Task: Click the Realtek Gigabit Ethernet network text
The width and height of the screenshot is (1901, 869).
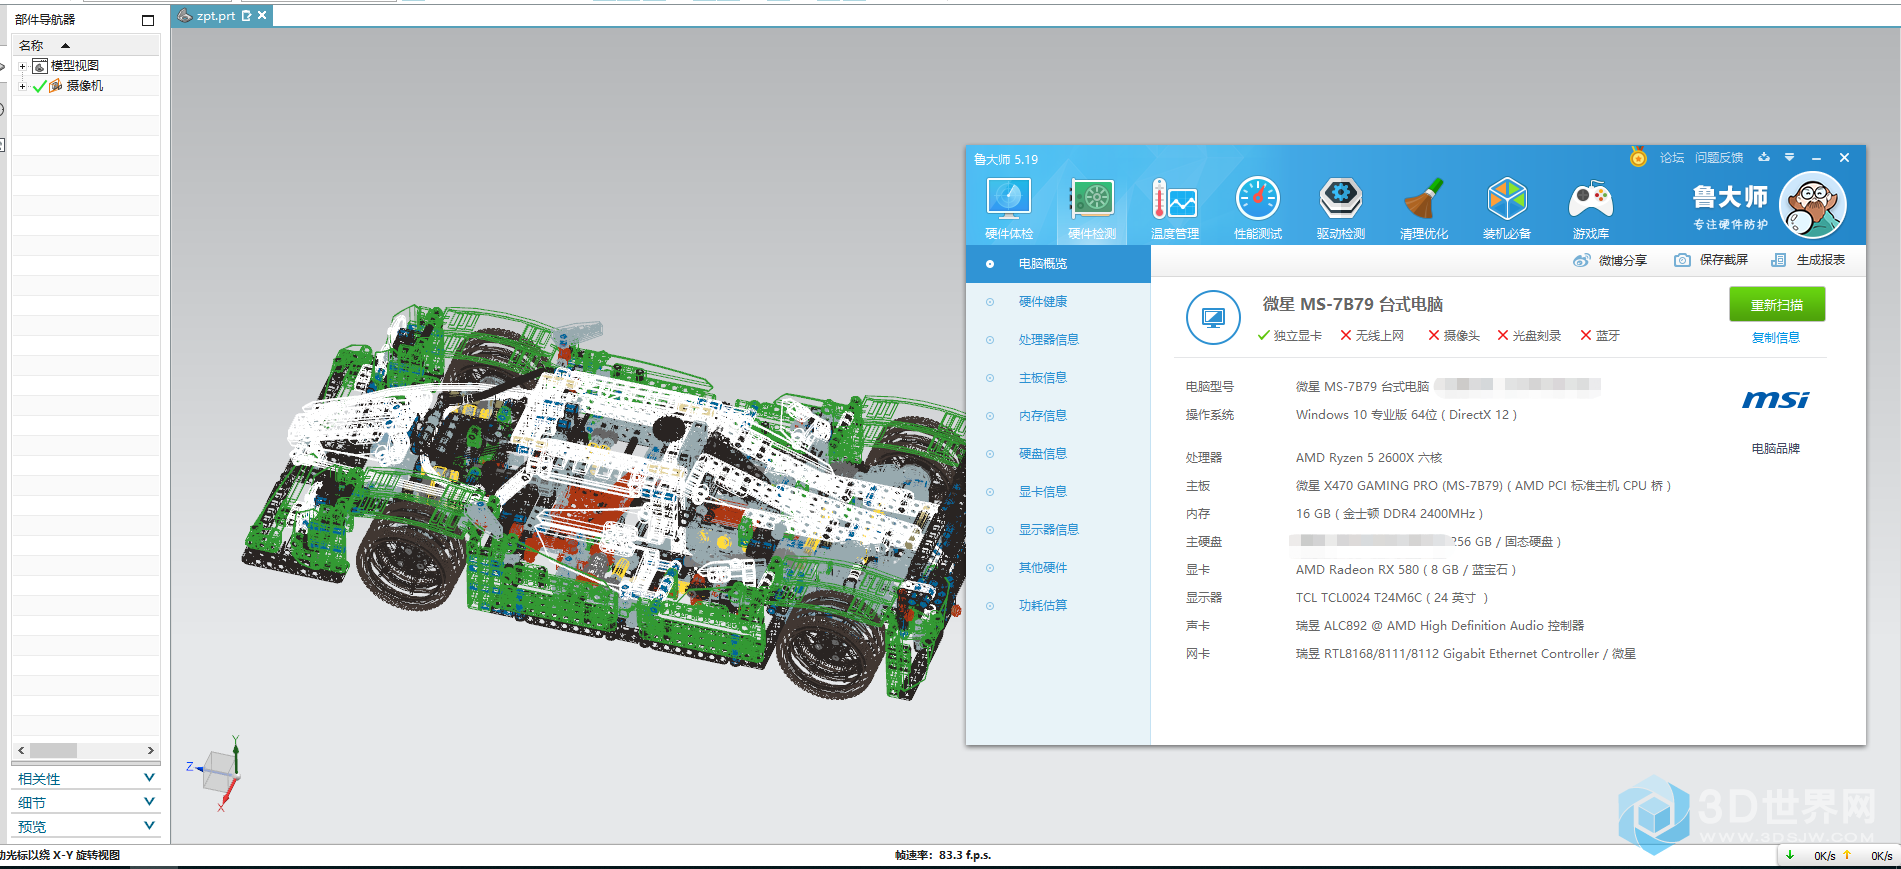Action: (x=1466, y=654)
